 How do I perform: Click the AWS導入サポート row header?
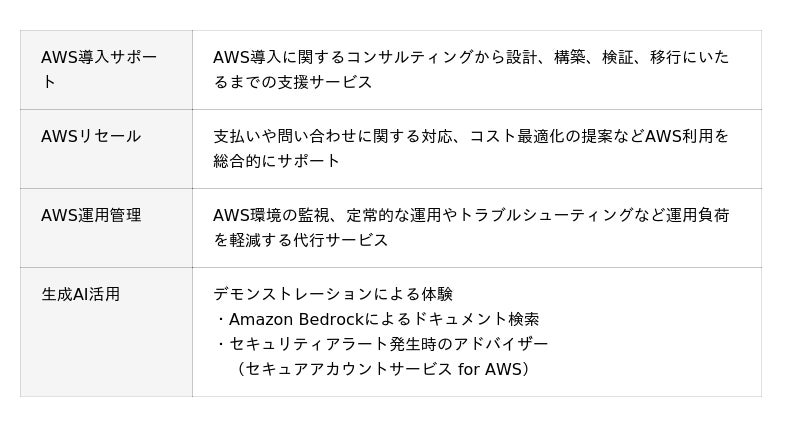(106, 70)
